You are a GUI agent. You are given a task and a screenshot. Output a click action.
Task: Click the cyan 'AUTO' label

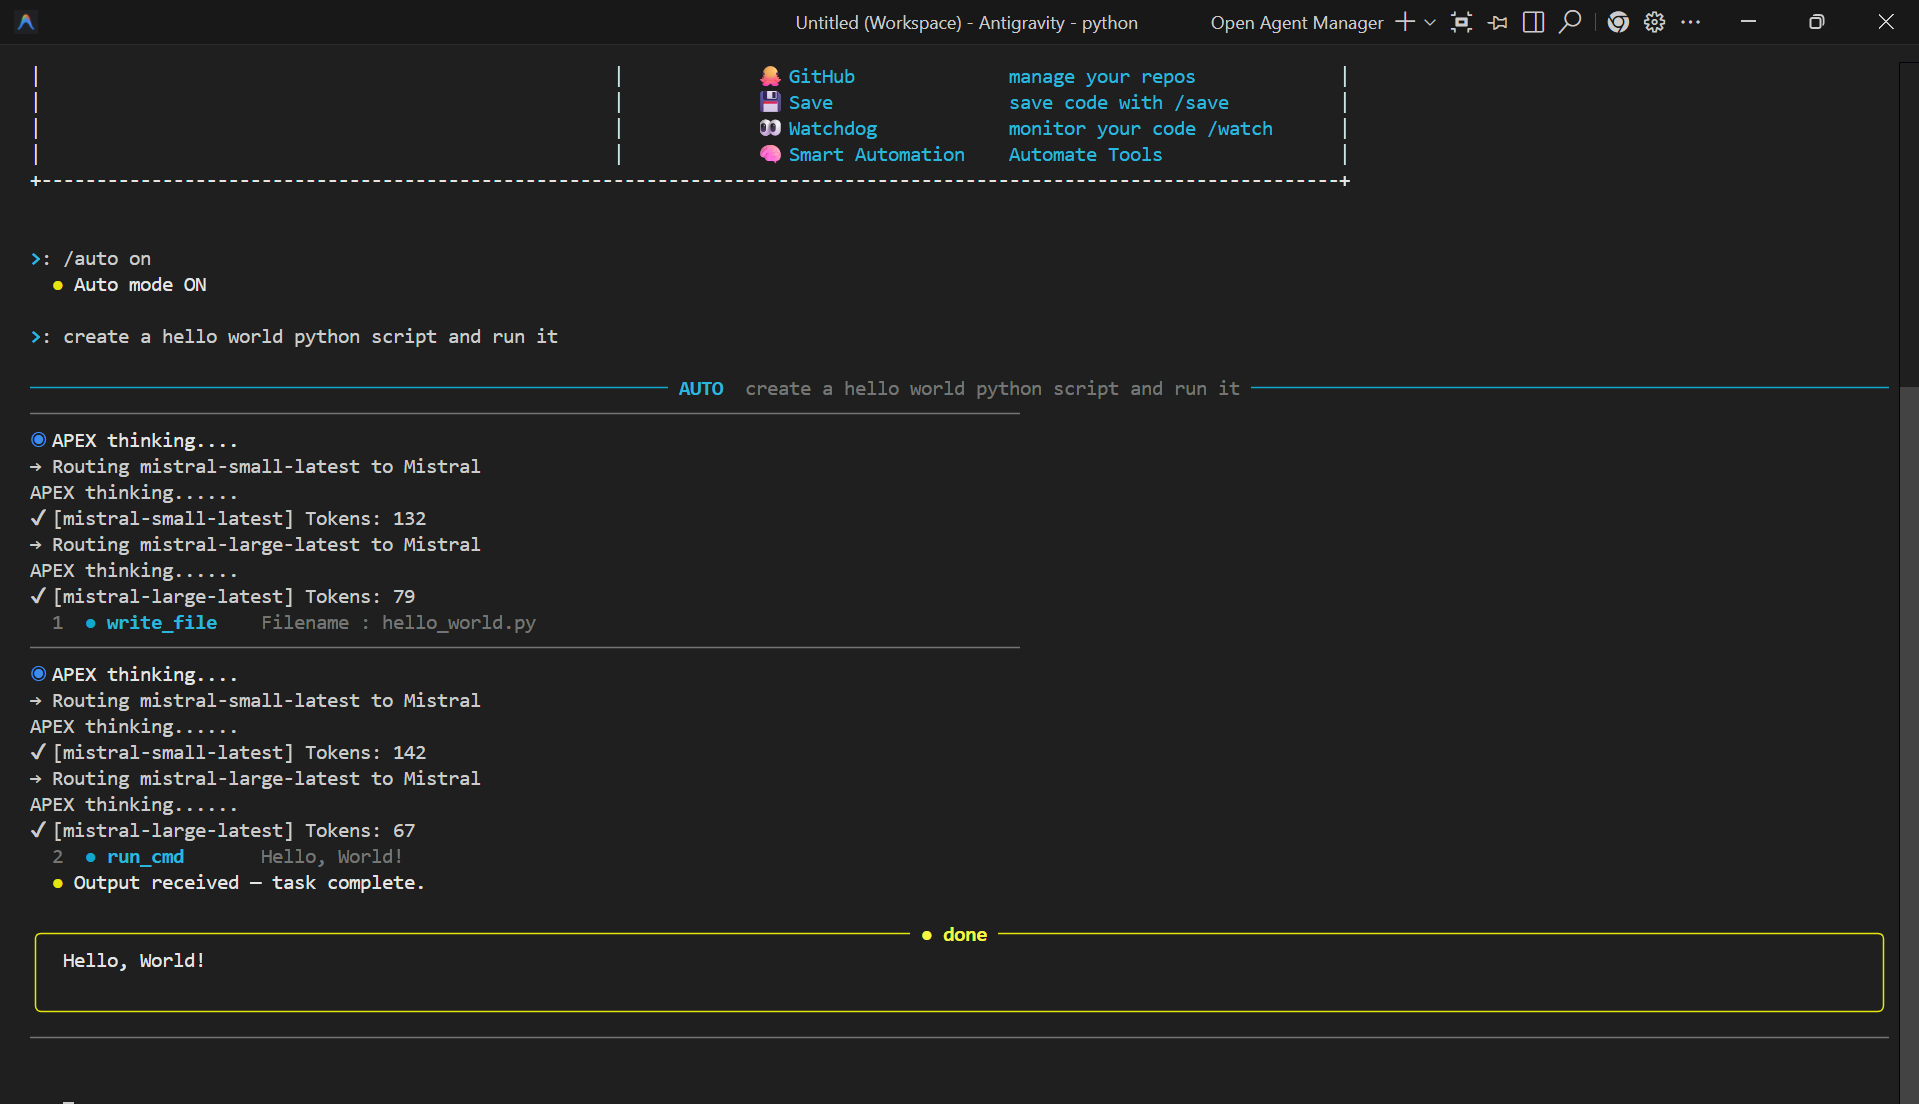(x=701, y=388)
